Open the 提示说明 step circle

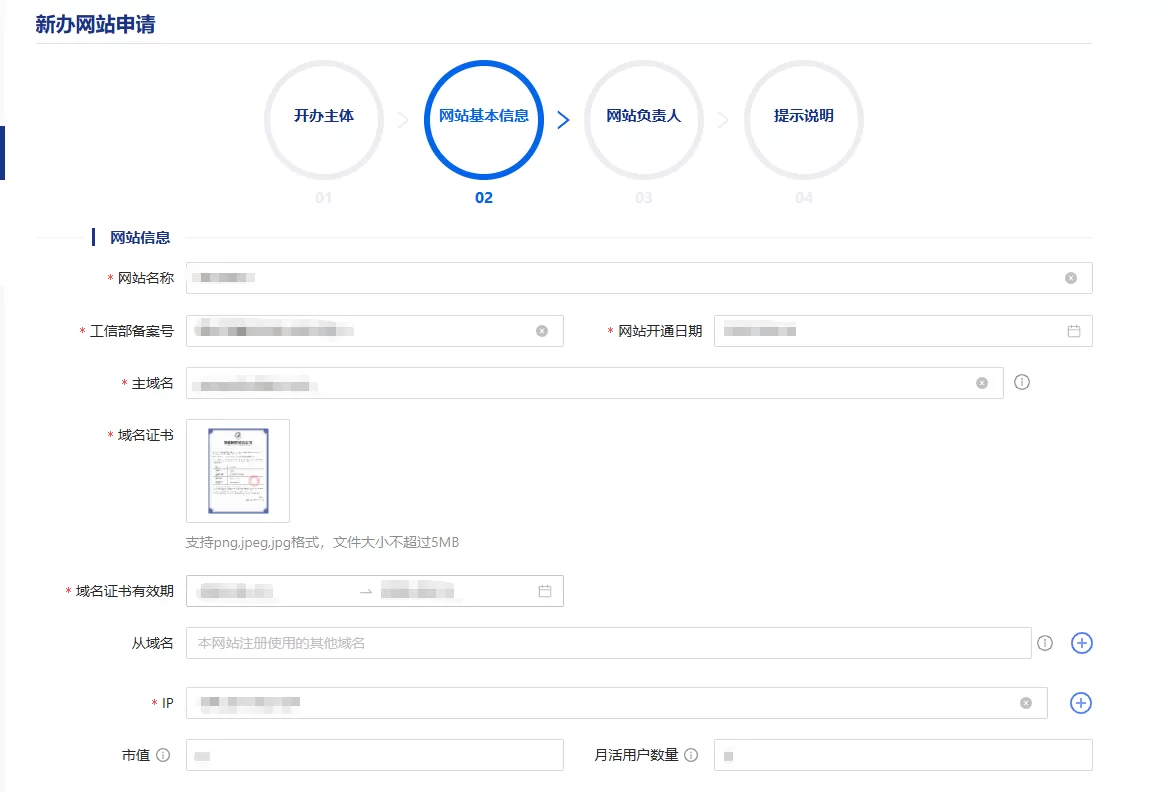tap(803, 119)
